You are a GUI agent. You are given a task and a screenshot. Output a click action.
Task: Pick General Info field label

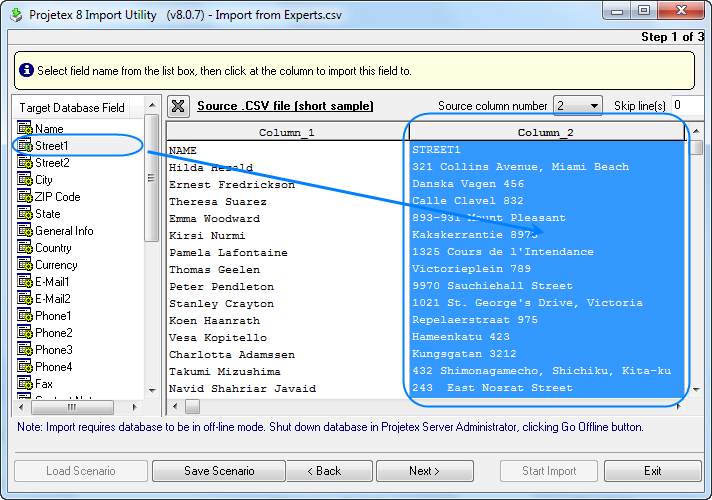[64, 231]
